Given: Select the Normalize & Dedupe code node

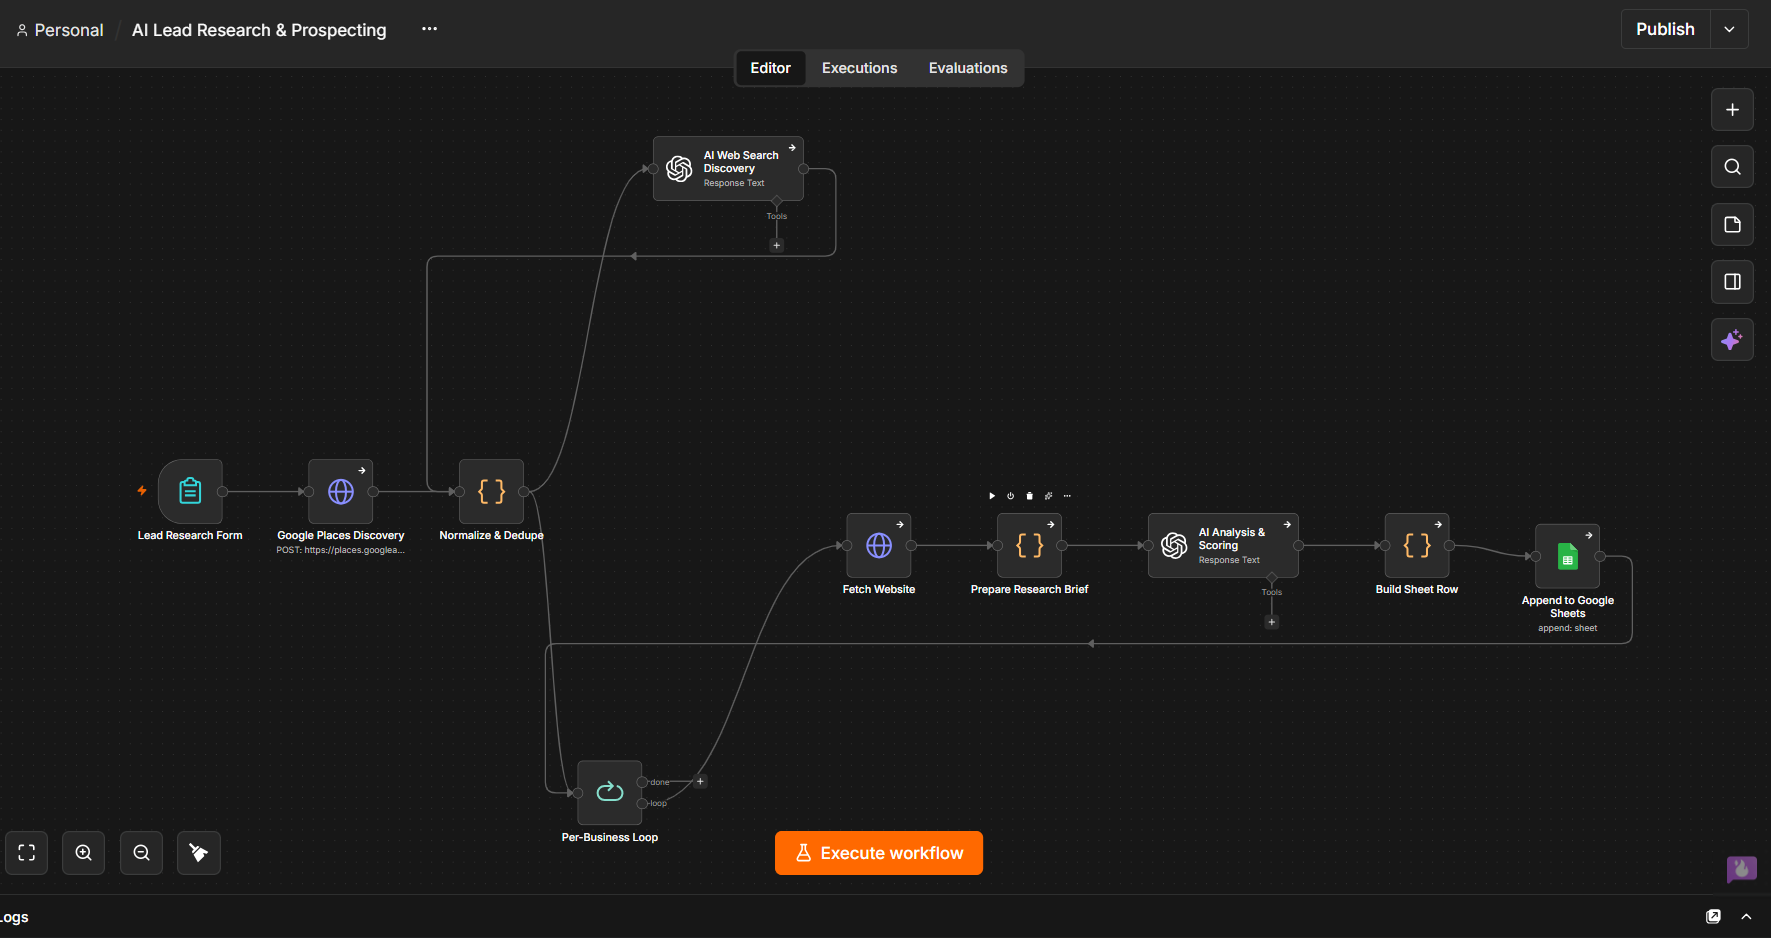Looking at the screenshot, I should (x=491, y=491).
